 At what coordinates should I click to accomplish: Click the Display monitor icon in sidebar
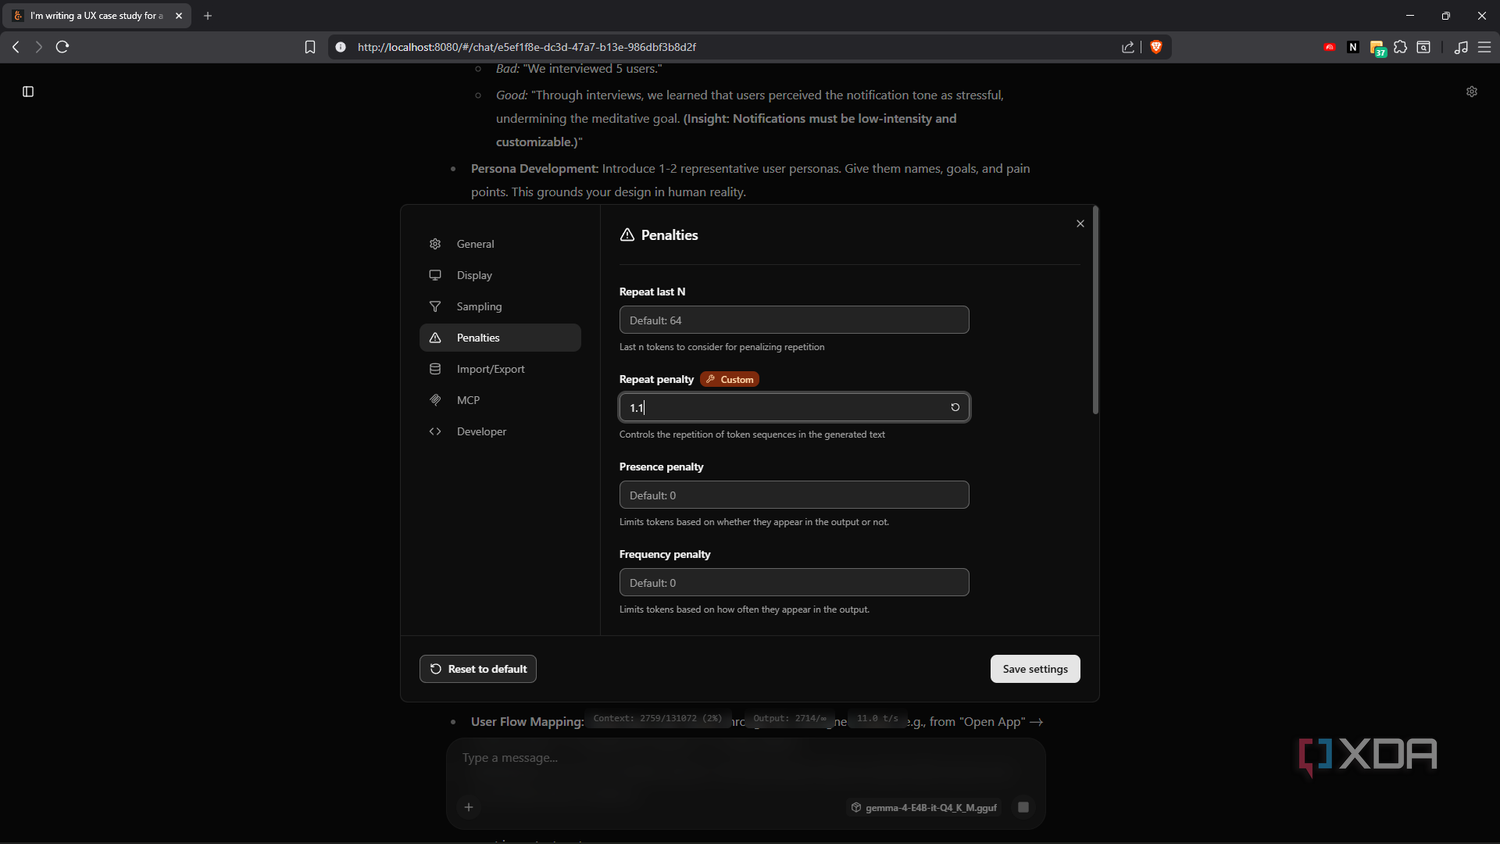tap(435, 275)
